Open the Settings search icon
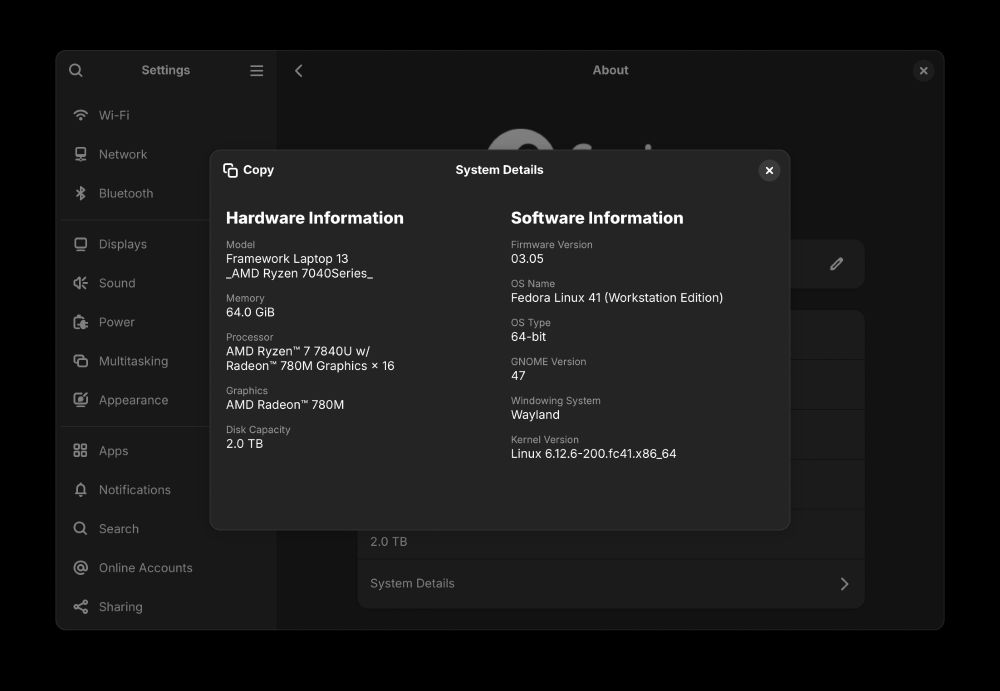 pyautogui.click(x=75, y=70)
